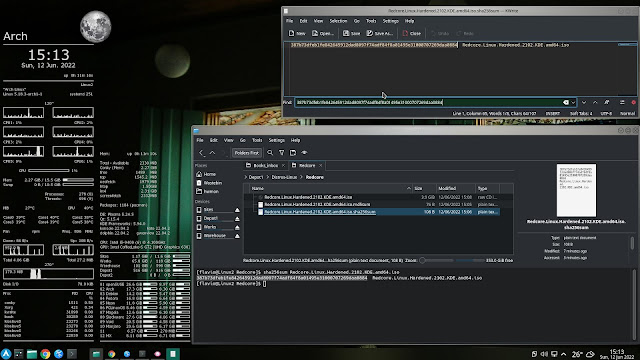Save the document in KWrite
This screenshot has height=360, width=640.
pos(351,33)
